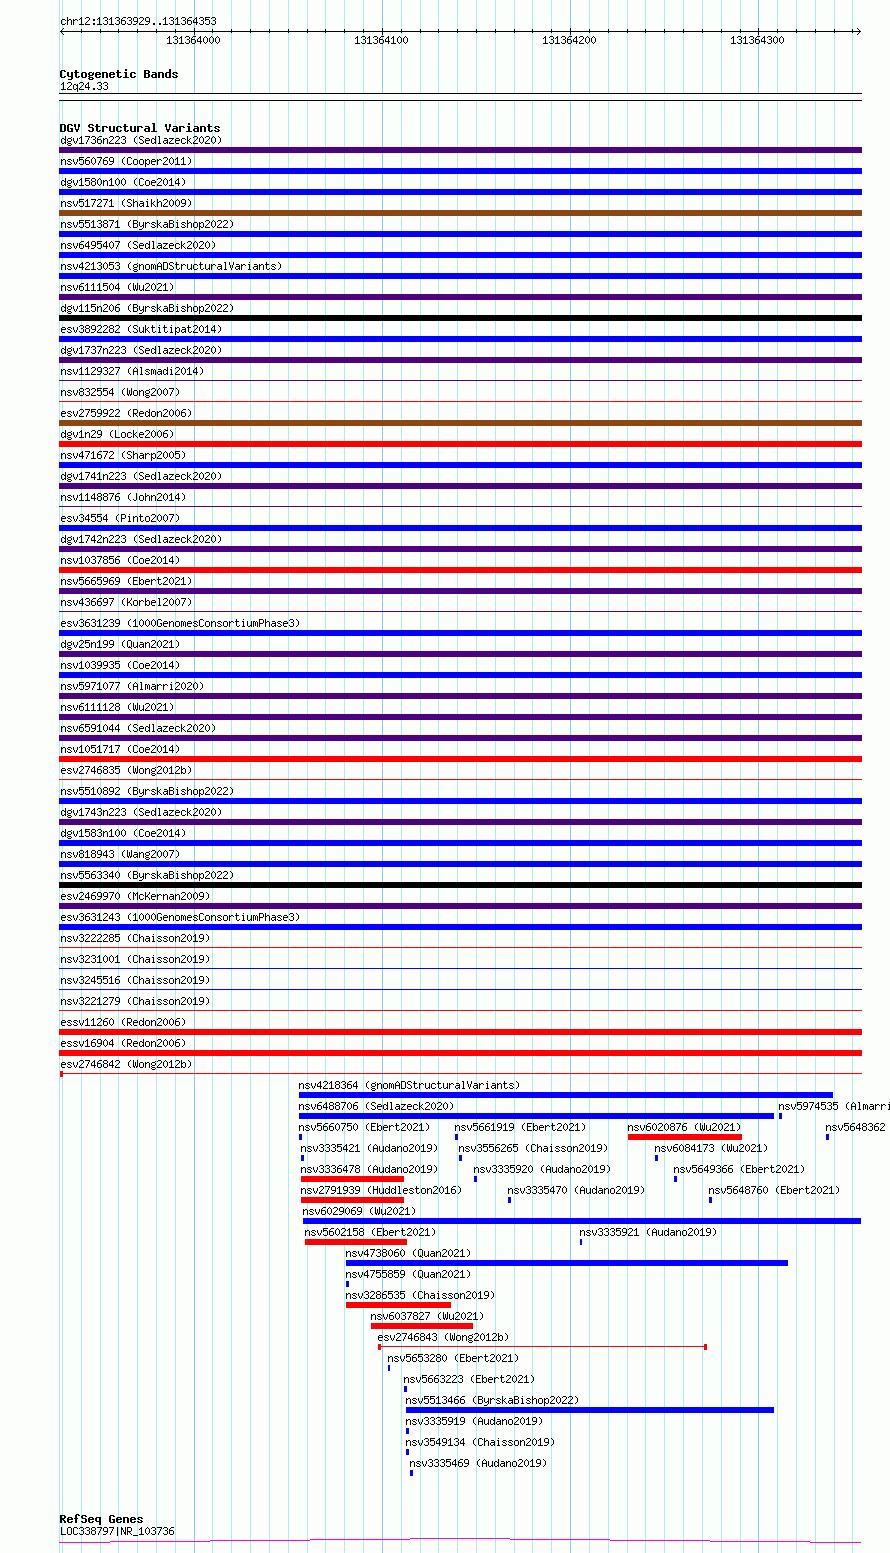Select nsv5649366 (Ebert2021) label
The image size is (890, 1553).
(x=739, y=1169)
